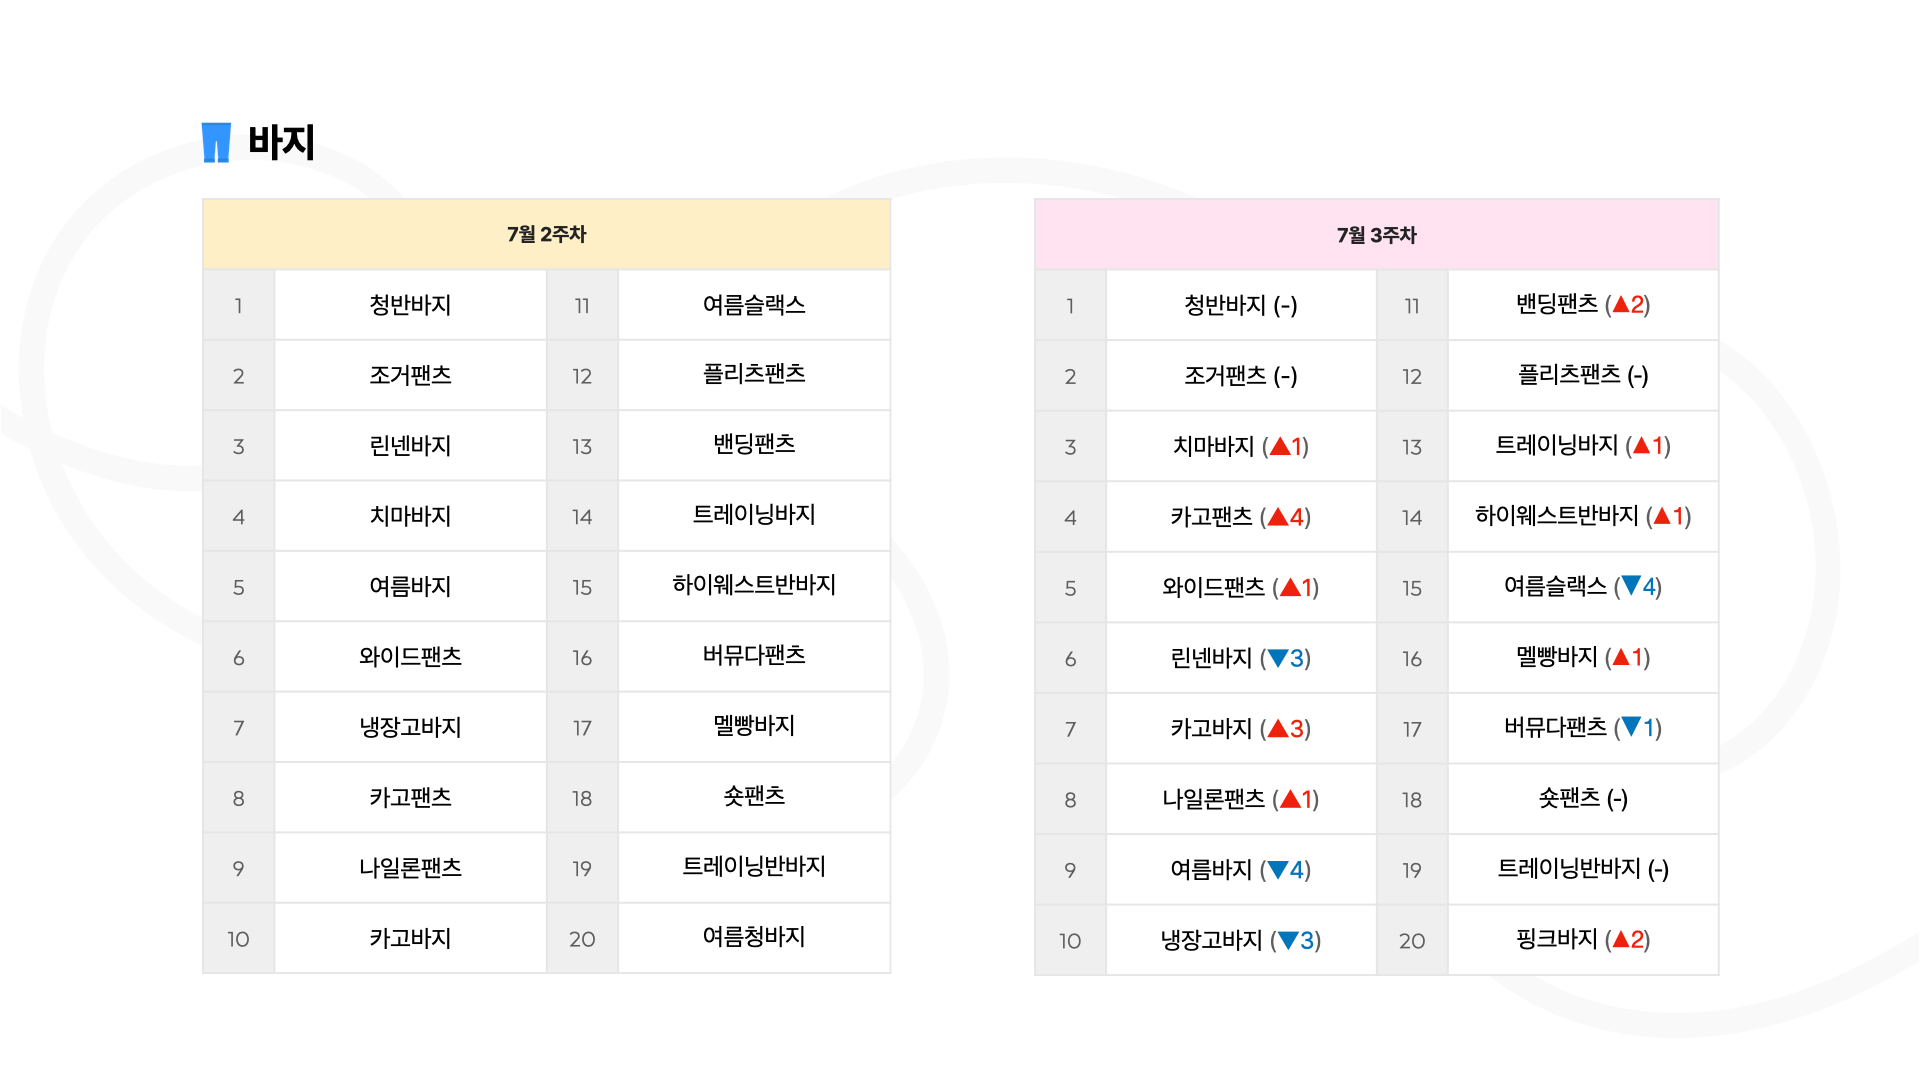Click 밴딩팬츠 (▲2) cell
This screenshot has width=1920, height=1080.
pyautogui.click(x=1583, y=305)
